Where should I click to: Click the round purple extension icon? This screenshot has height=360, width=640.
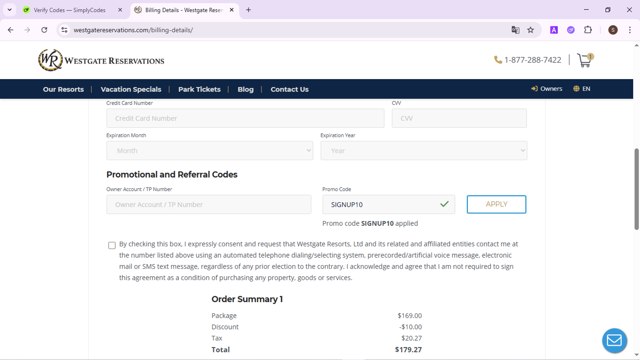coord(571,30)
